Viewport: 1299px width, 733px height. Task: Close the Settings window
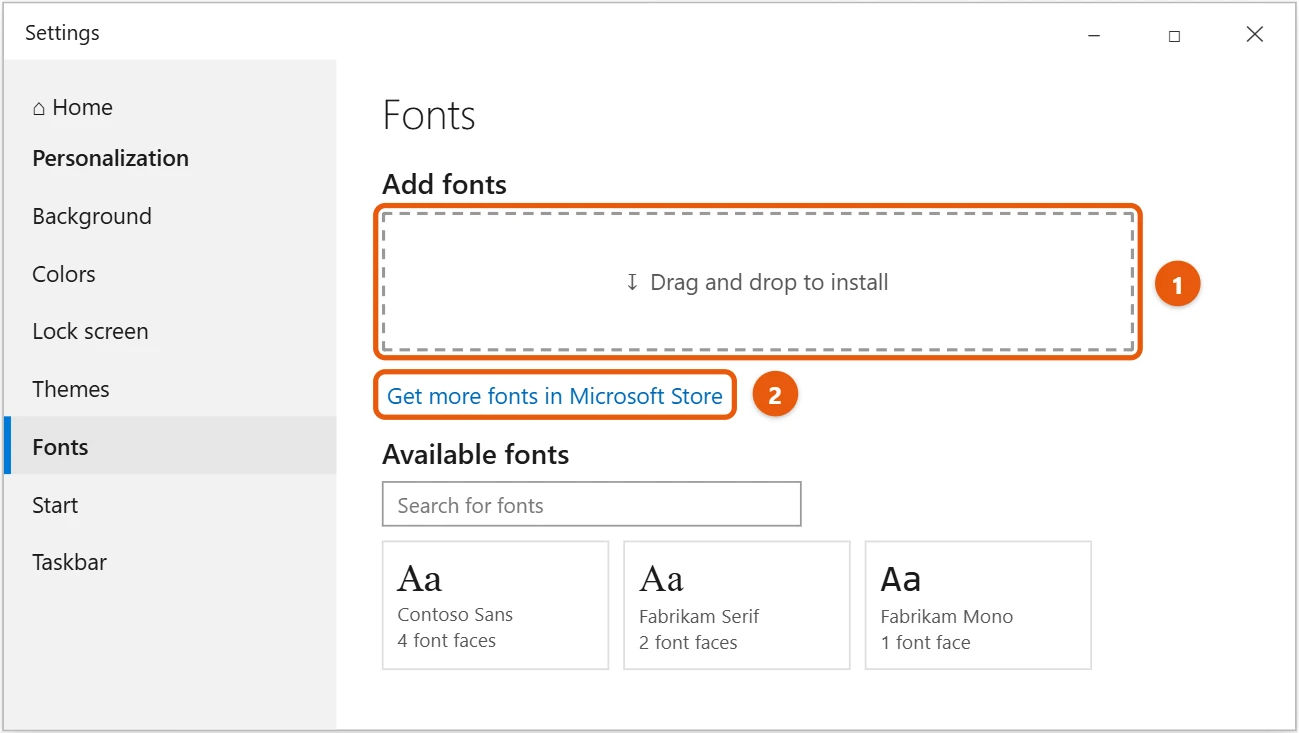coord(1255,35)
